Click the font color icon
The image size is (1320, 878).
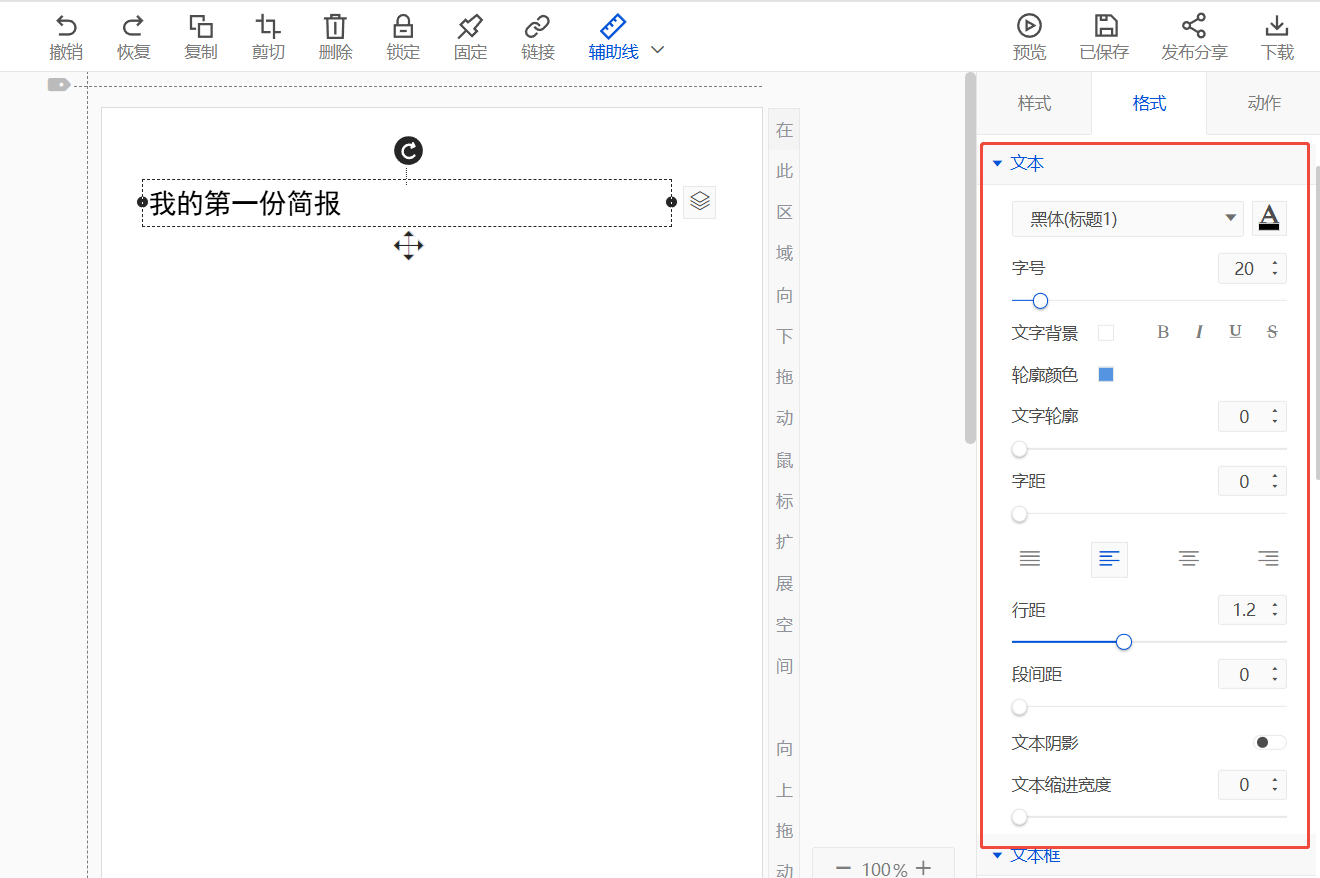pyautogui.click(x=1269, y=218)
